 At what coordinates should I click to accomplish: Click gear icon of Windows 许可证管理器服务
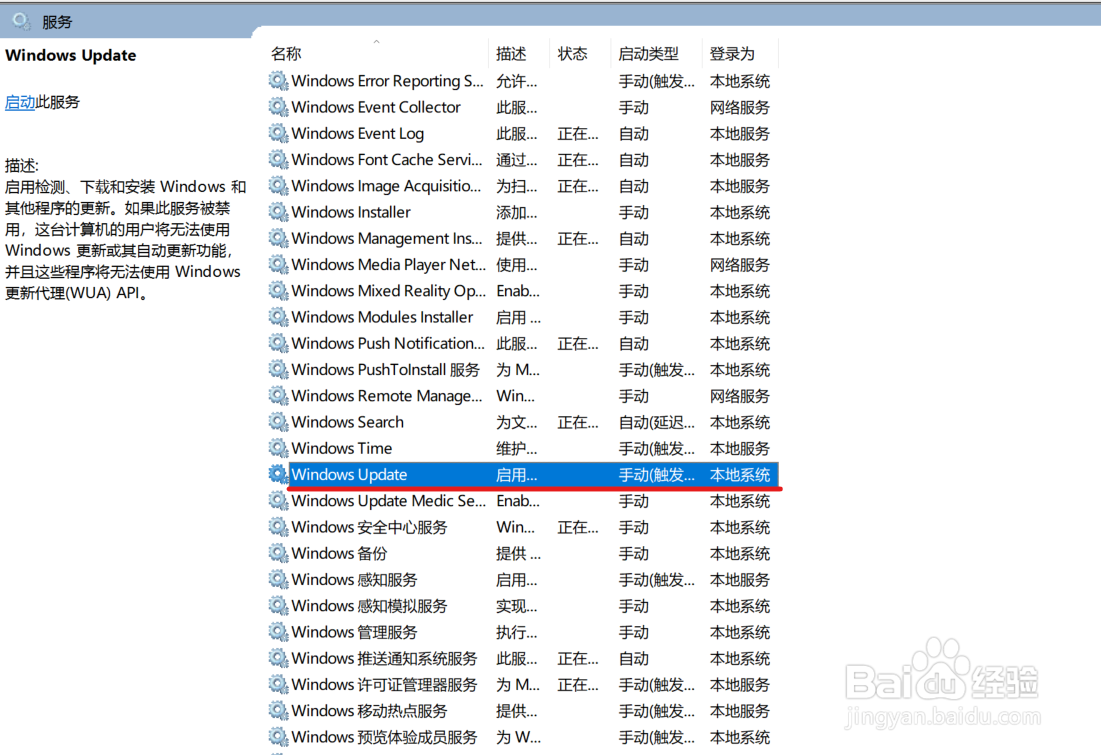pos(278,684)
